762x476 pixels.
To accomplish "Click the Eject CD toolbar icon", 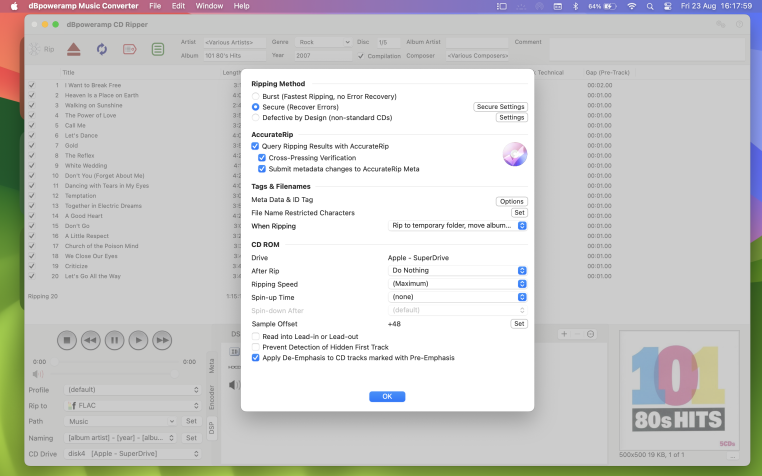I will 74,48.
